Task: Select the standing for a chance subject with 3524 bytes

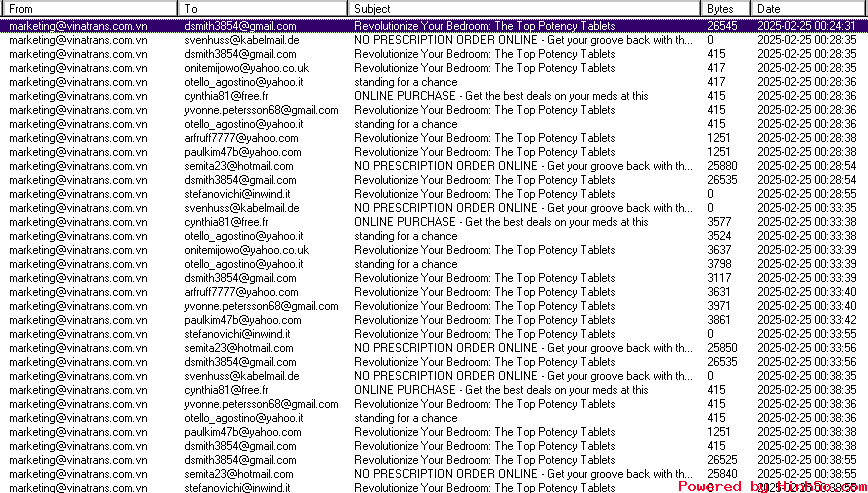Action: coord(406,236)
